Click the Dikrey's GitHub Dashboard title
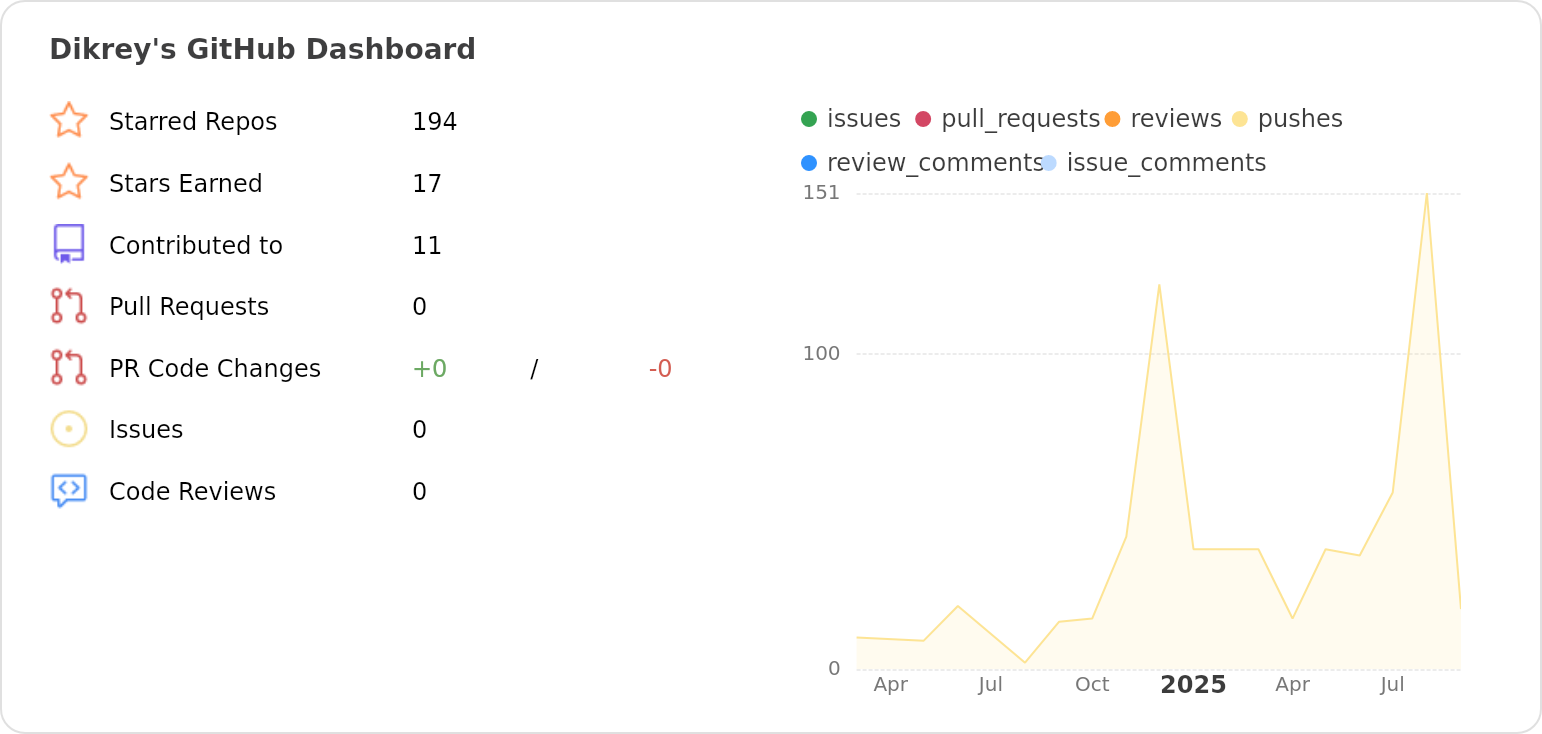 (262, 49)
